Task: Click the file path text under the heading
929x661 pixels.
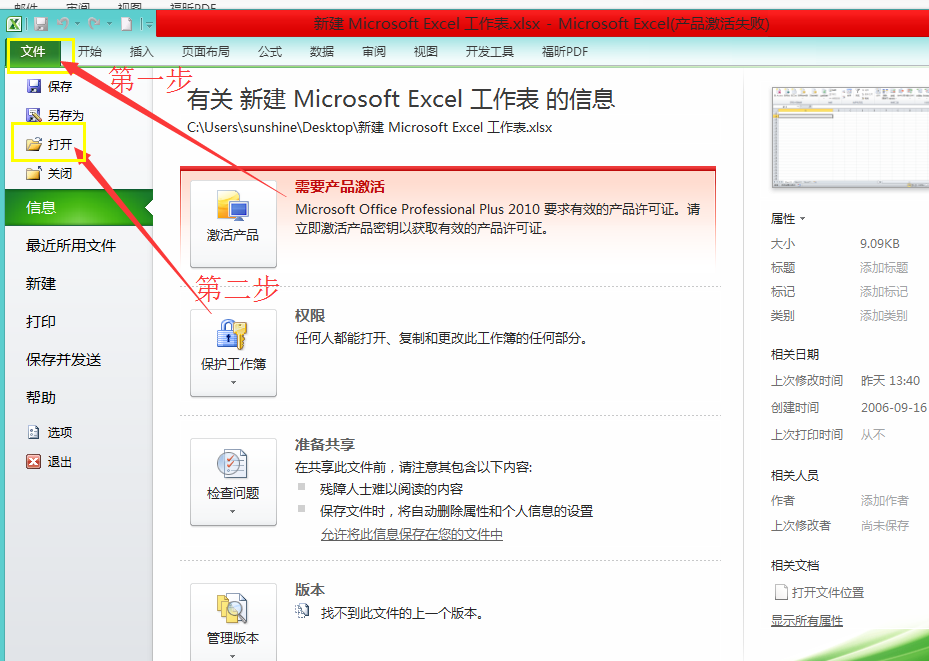Action: tap(370, 127)
